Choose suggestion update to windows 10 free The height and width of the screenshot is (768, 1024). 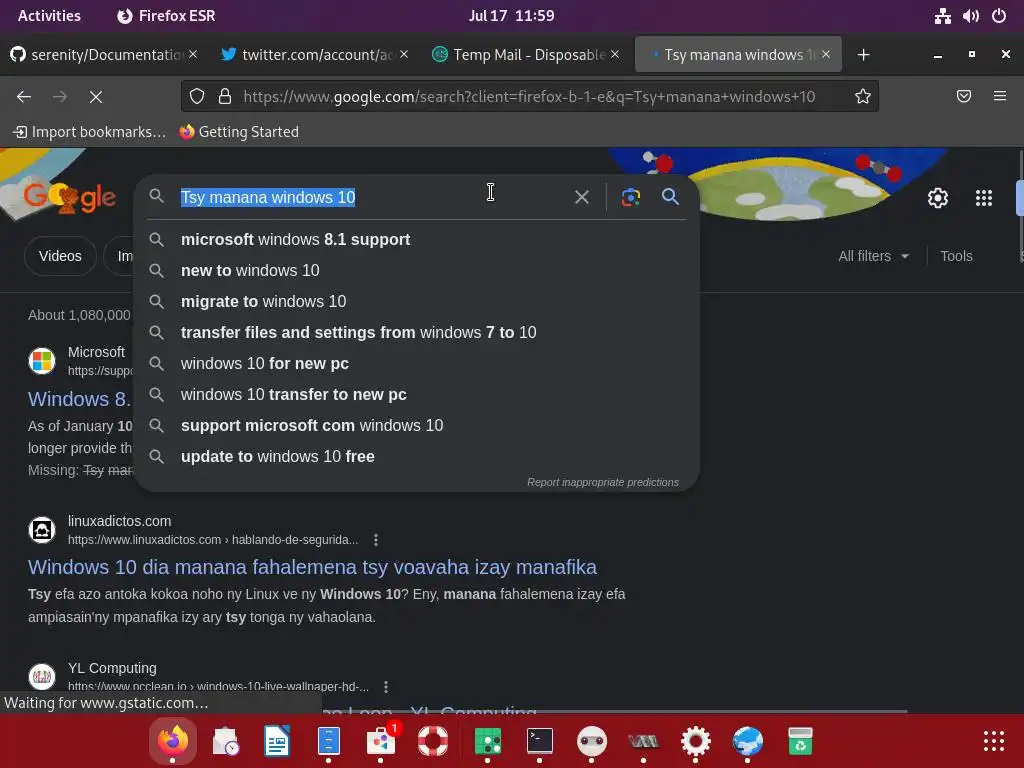[x=417, y=456]
